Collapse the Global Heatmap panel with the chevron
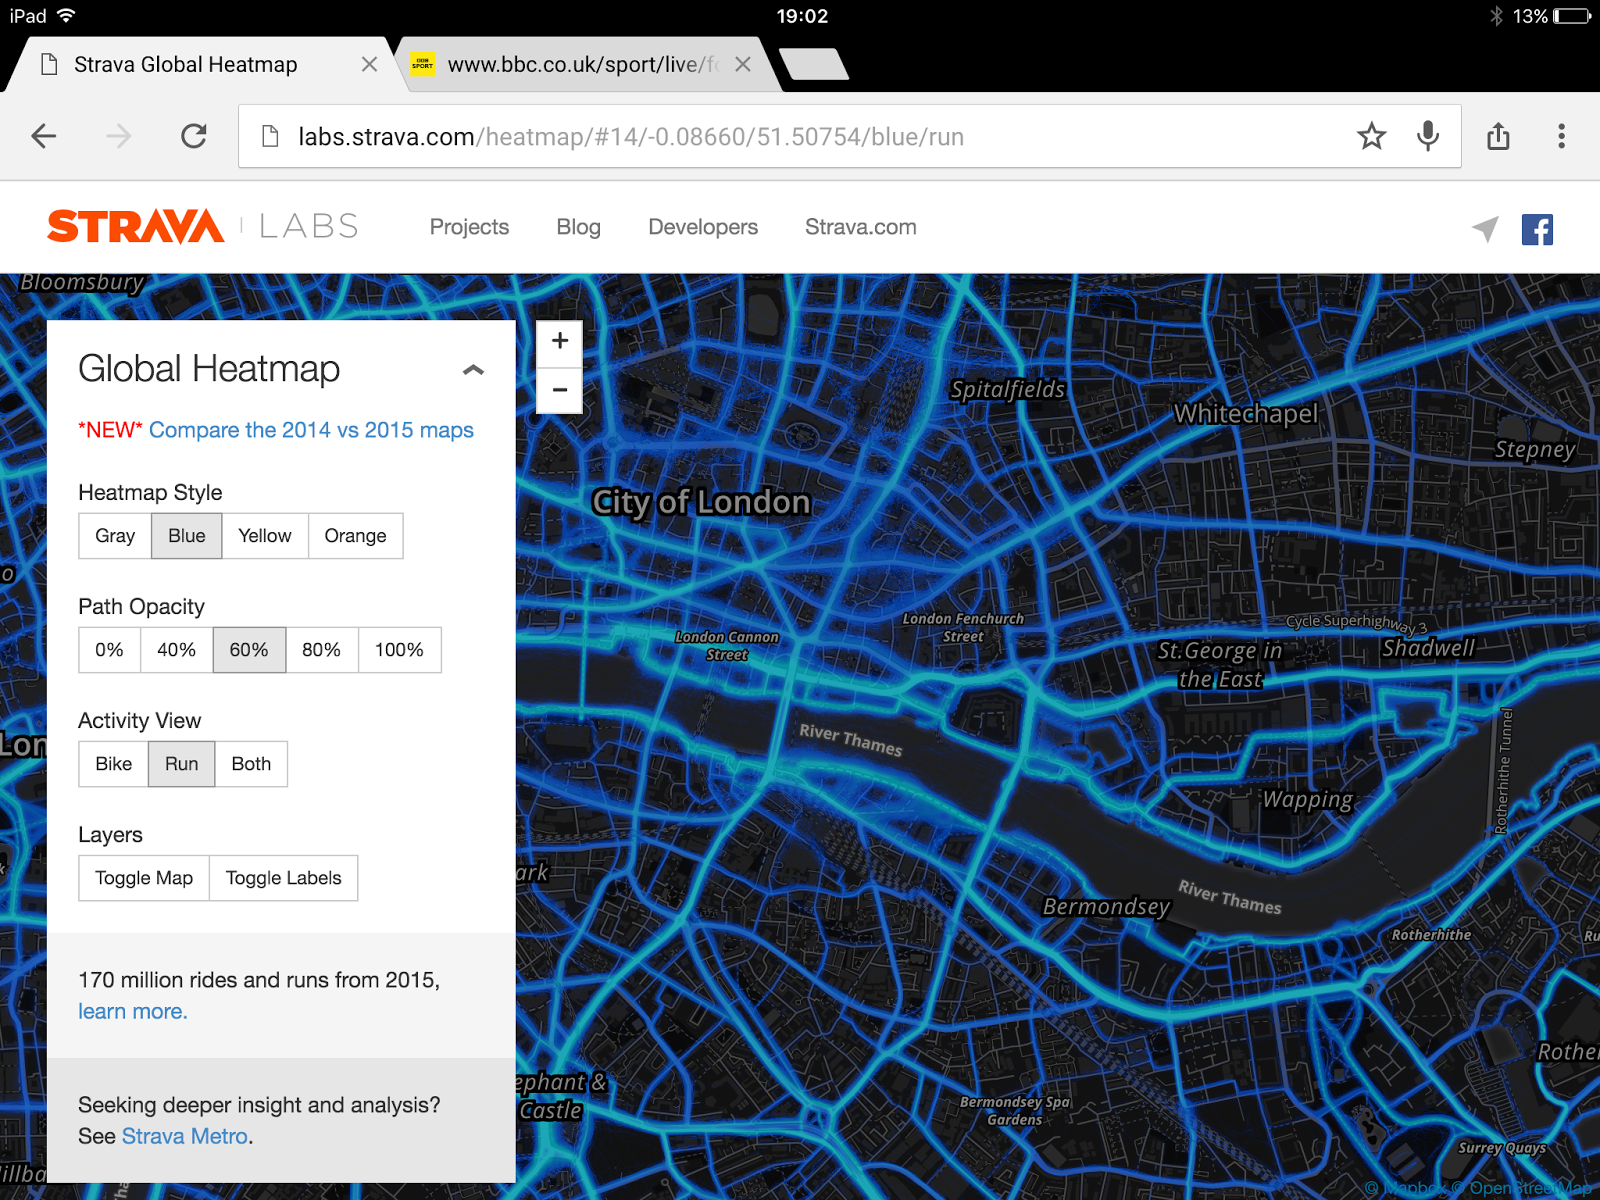 [x=473, y=370]
